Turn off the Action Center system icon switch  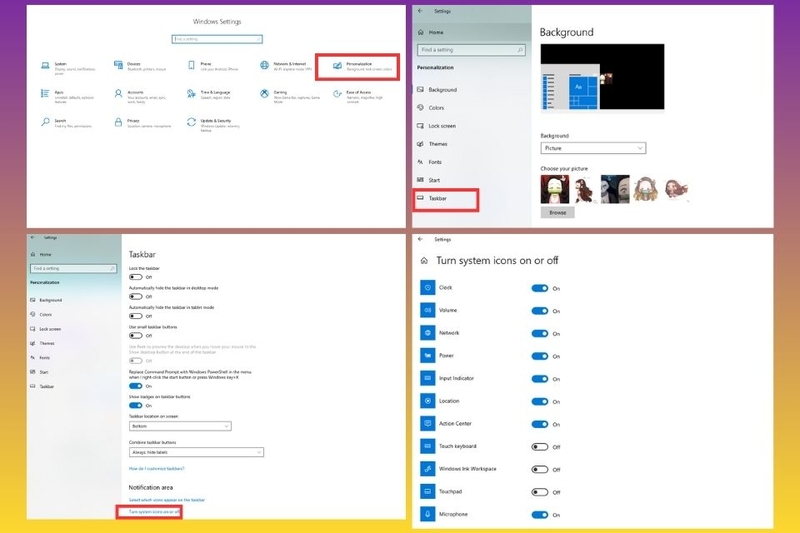point(540,424)
